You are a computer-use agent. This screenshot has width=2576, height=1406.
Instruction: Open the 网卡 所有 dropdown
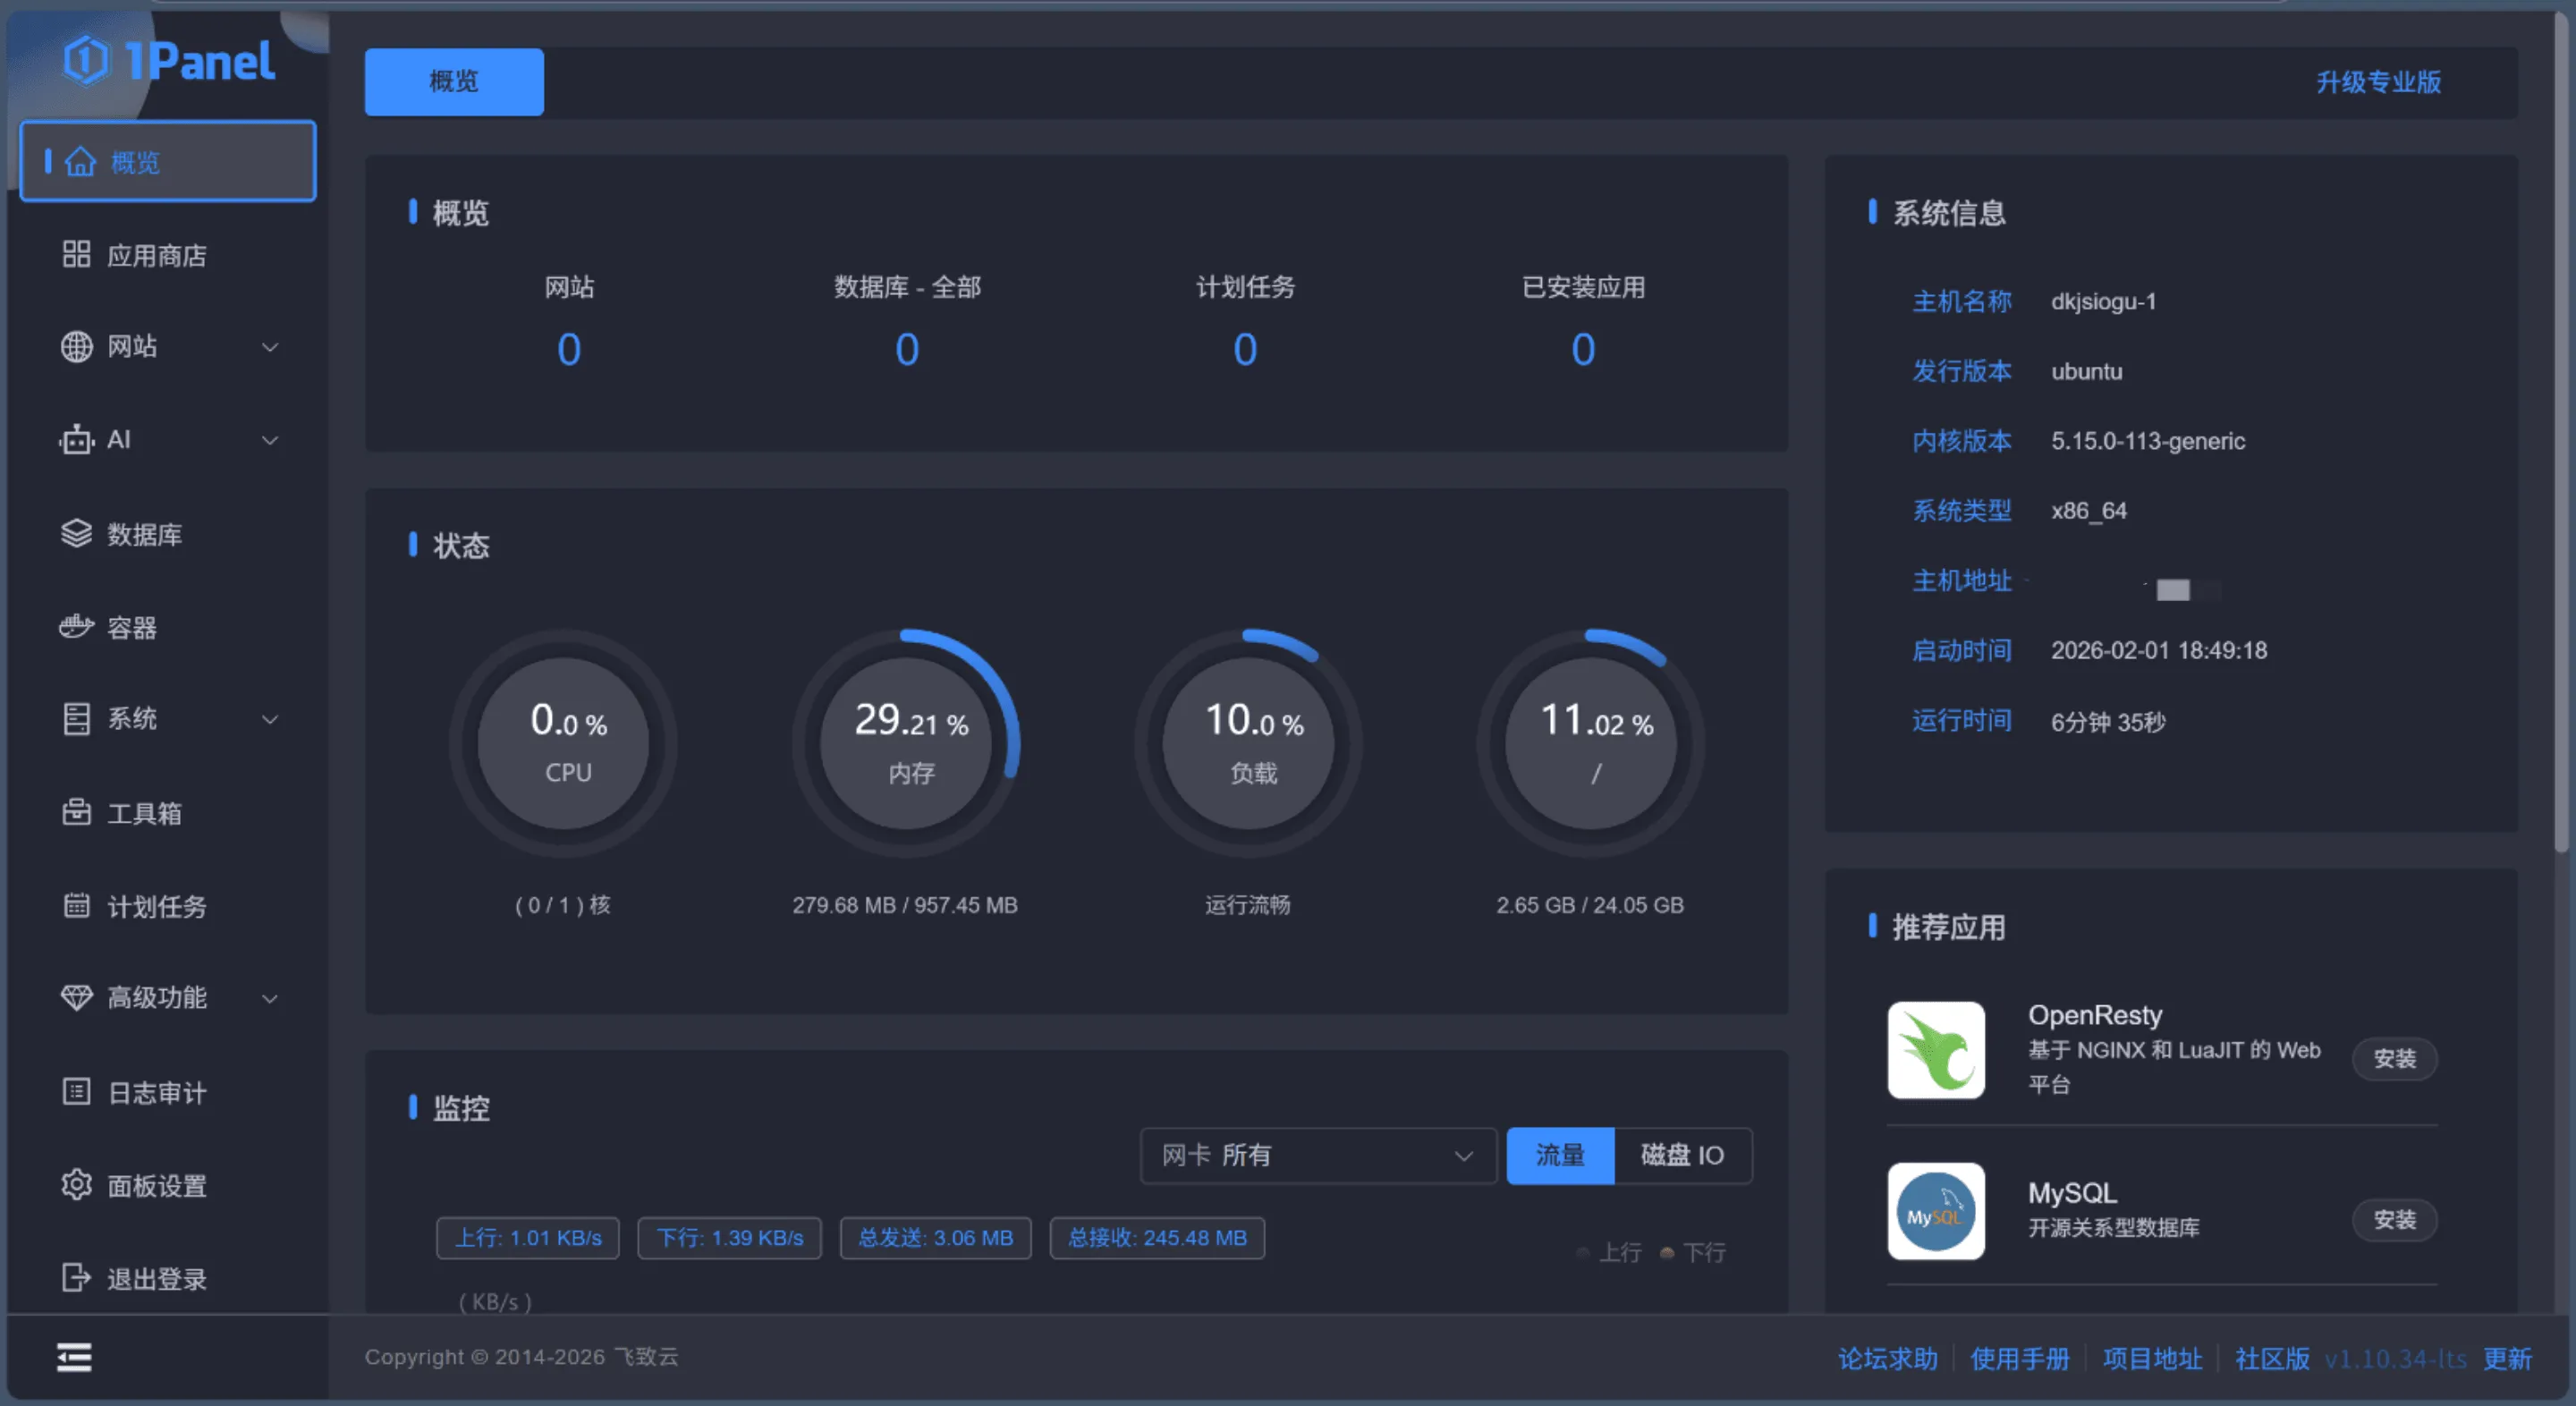[x=1318, y=1156]
